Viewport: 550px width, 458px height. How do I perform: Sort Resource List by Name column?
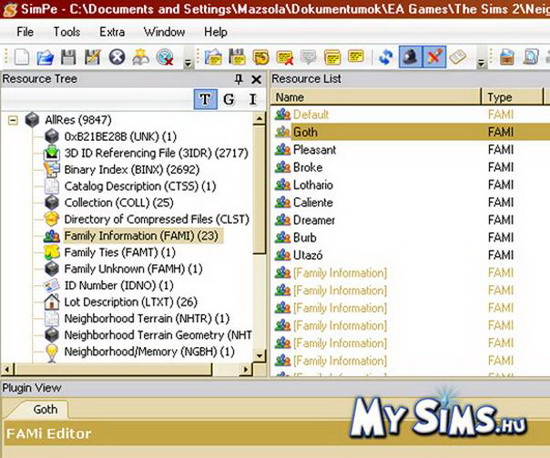click(376, 97)
